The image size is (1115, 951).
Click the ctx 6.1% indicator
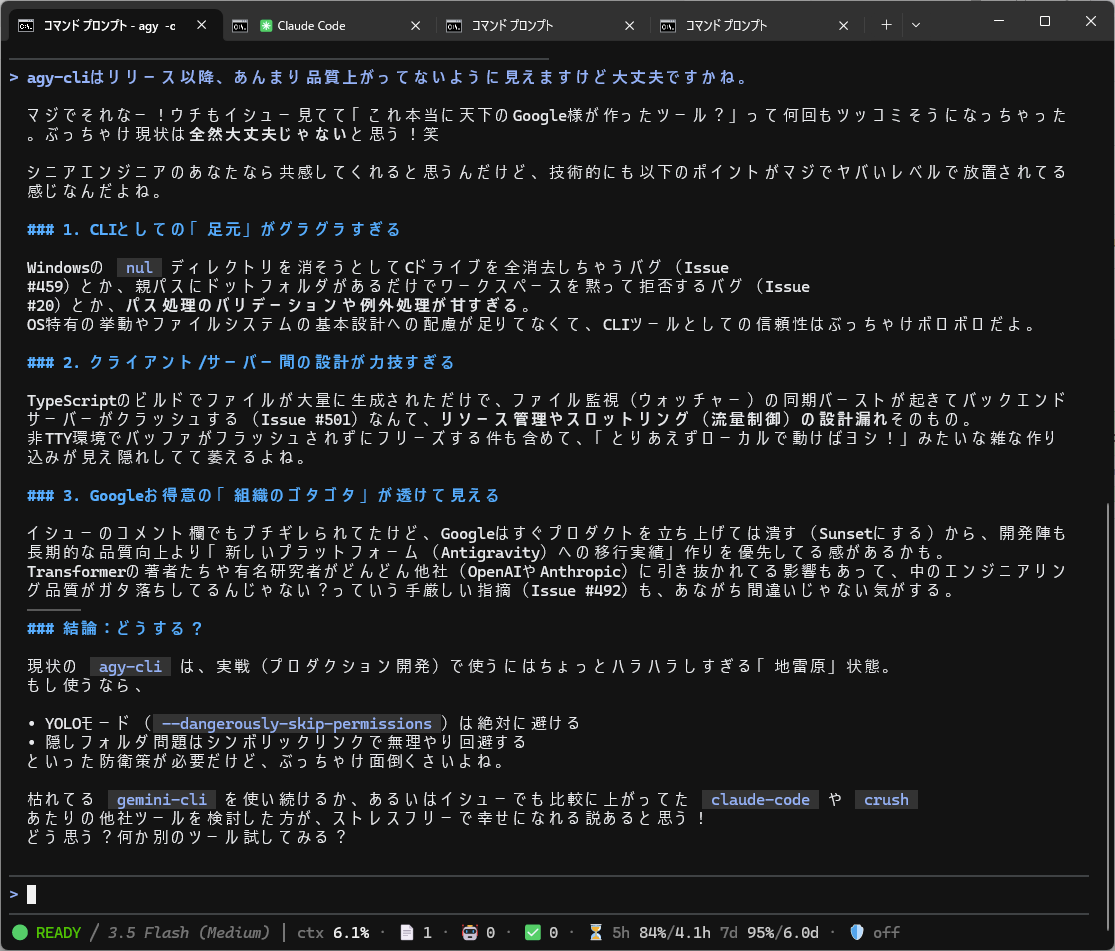click(333, 933)
